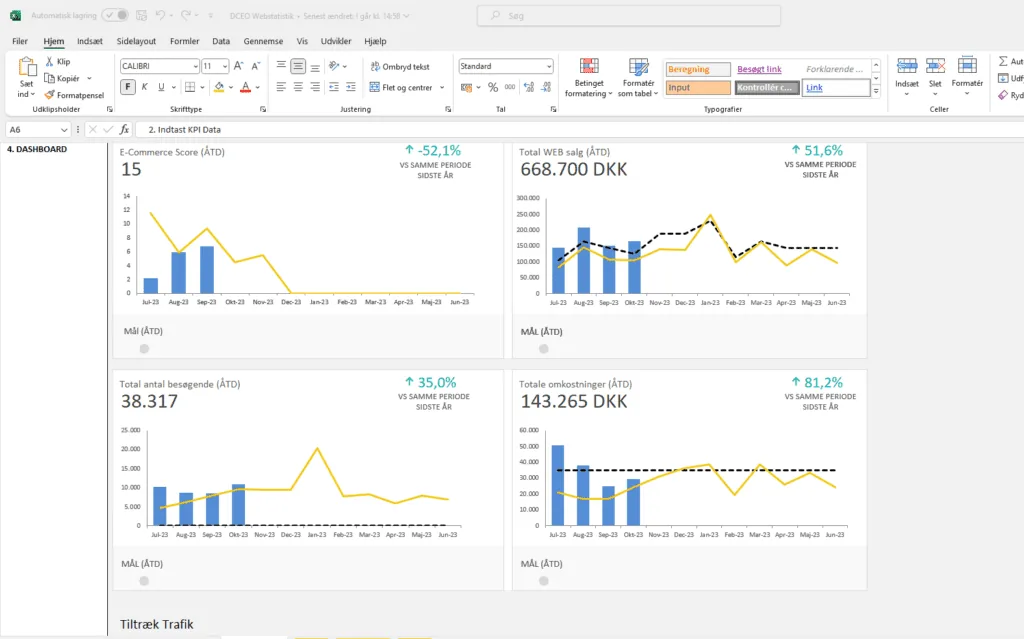Switch to the Gennemse tab
The width and height of the screenshot is (1024, 639).
[x=263, y=41]
